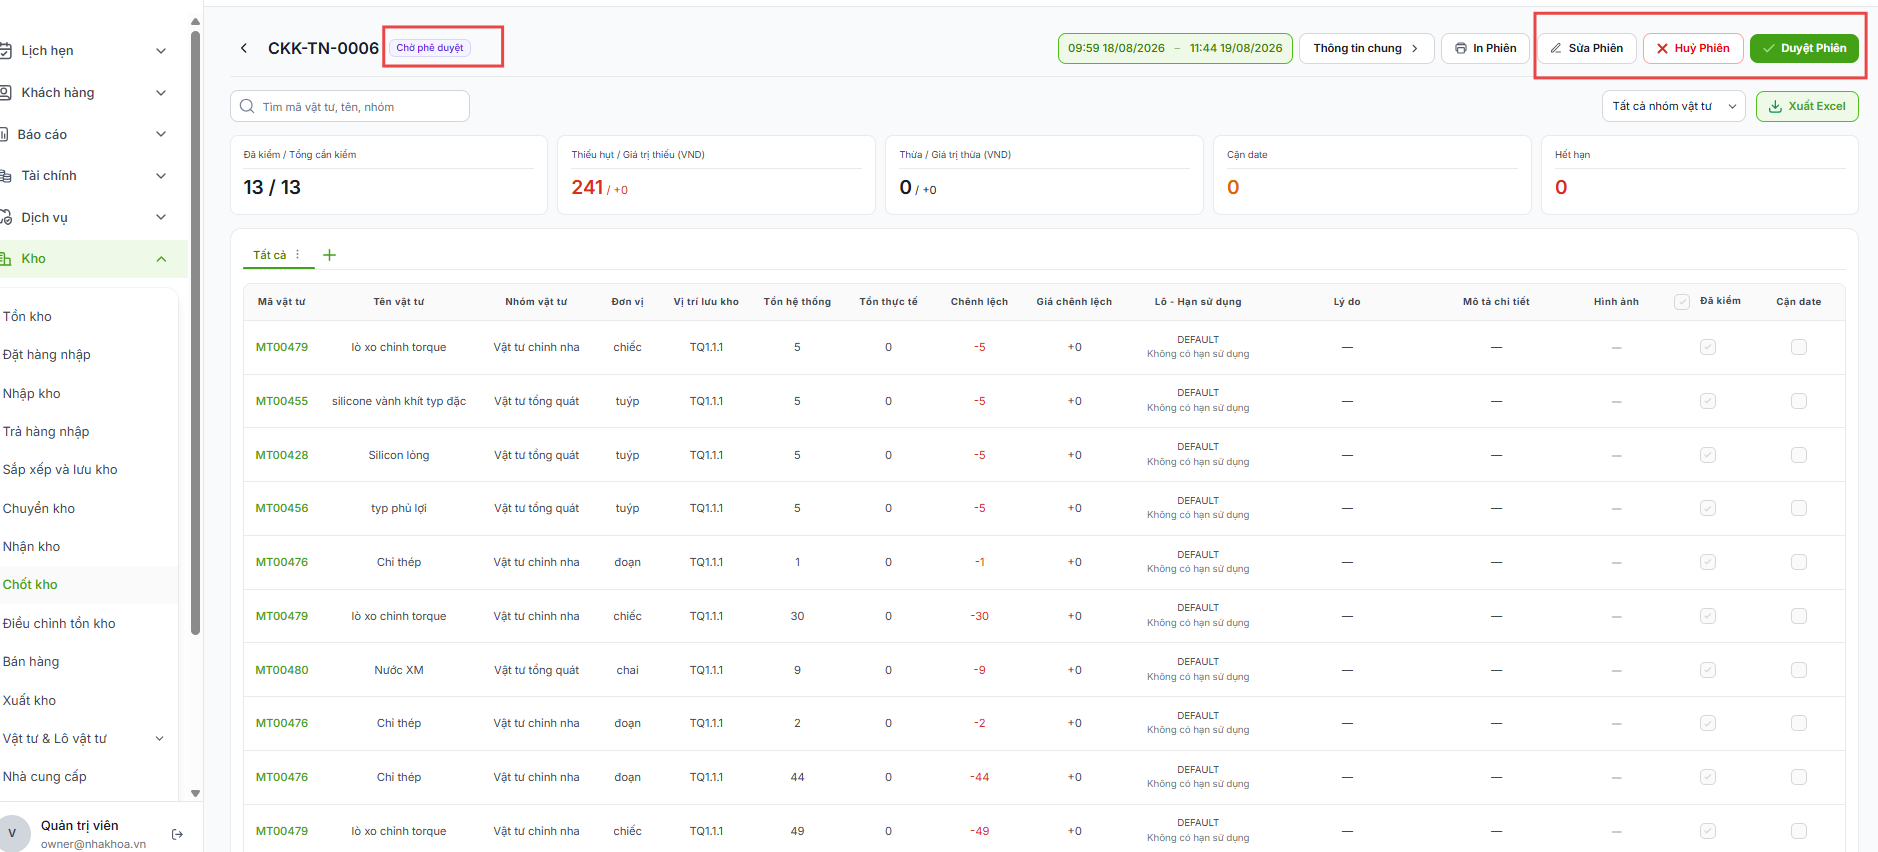The width and height of the screenshot is (1878, 852).
Task: Approve session with Duyệt Phiên button
Action: tap(1804, 48)
